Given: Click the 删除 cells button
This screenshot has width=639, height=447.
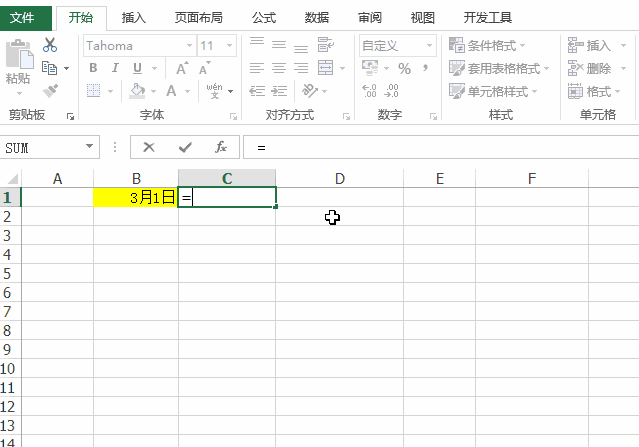Looking at the screenshot, I should (x=589, y=68).
